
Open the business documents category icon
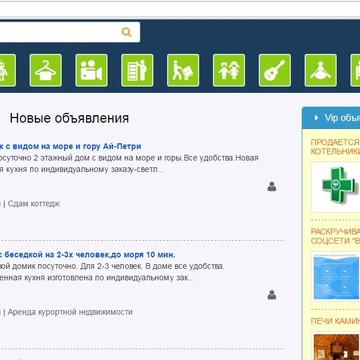[137, 70]
